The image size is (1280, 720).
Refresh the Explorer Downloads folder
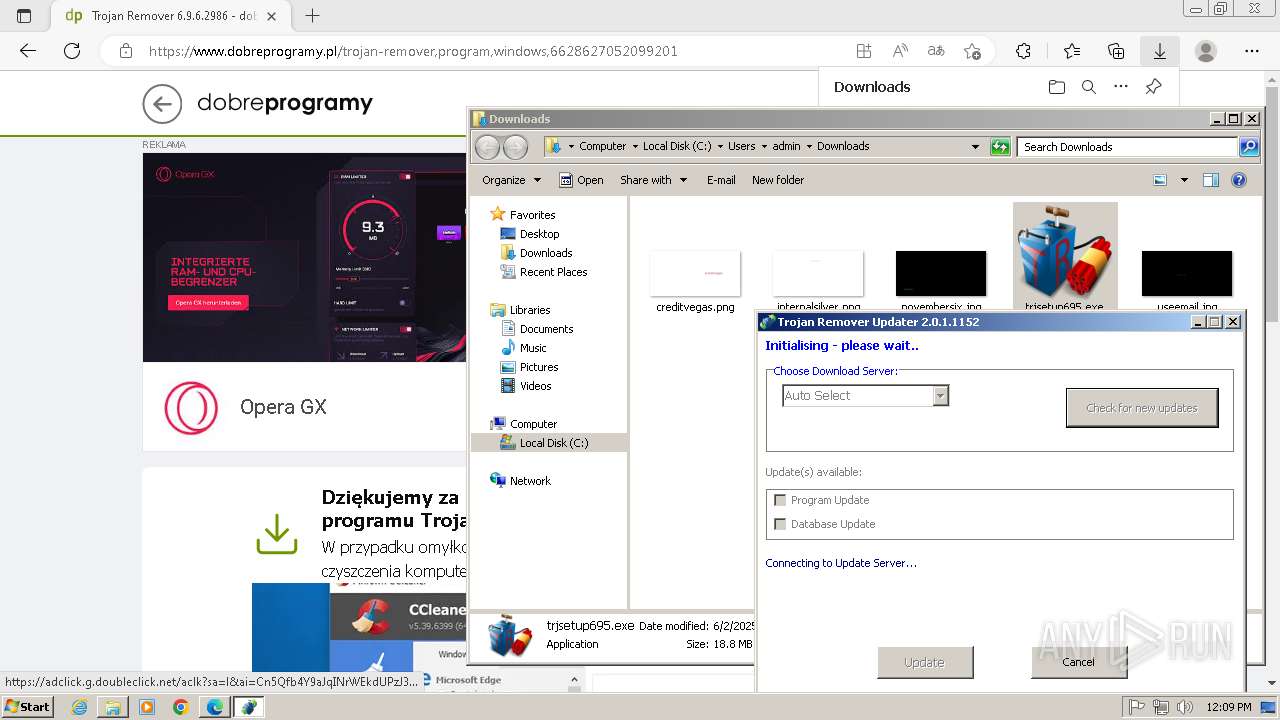1000,147
